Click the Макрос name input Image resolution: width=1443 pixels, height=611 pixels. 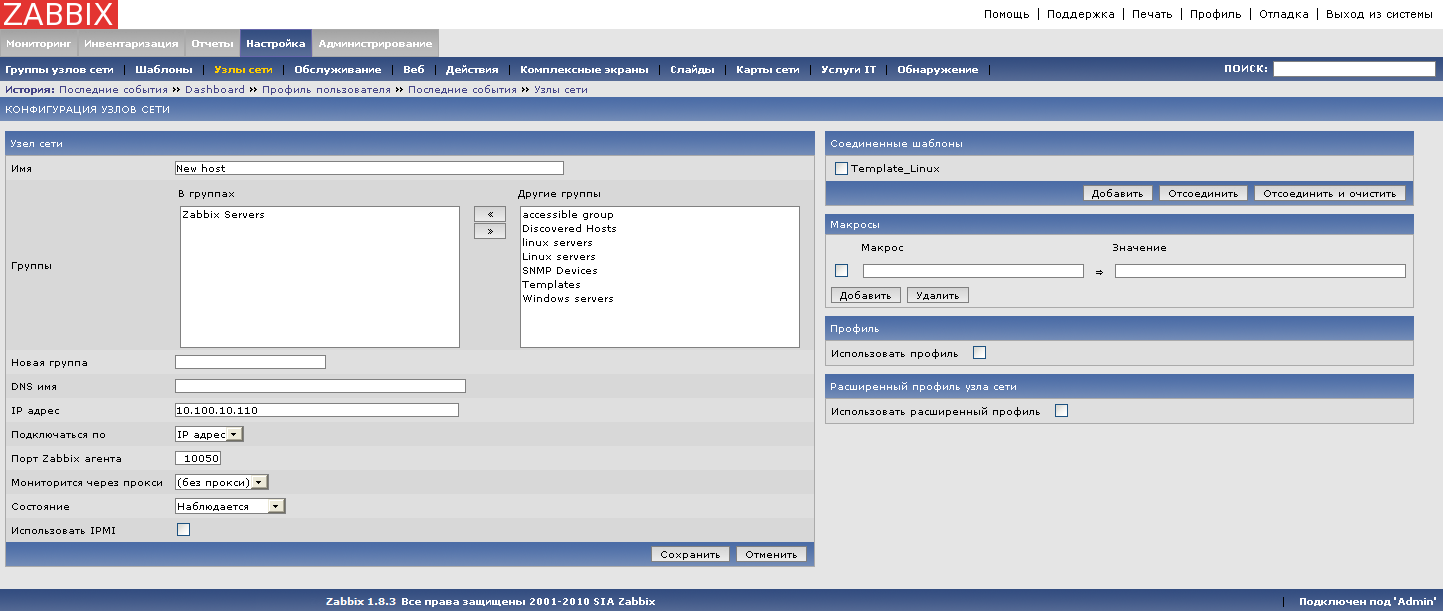tap(973, 271)
